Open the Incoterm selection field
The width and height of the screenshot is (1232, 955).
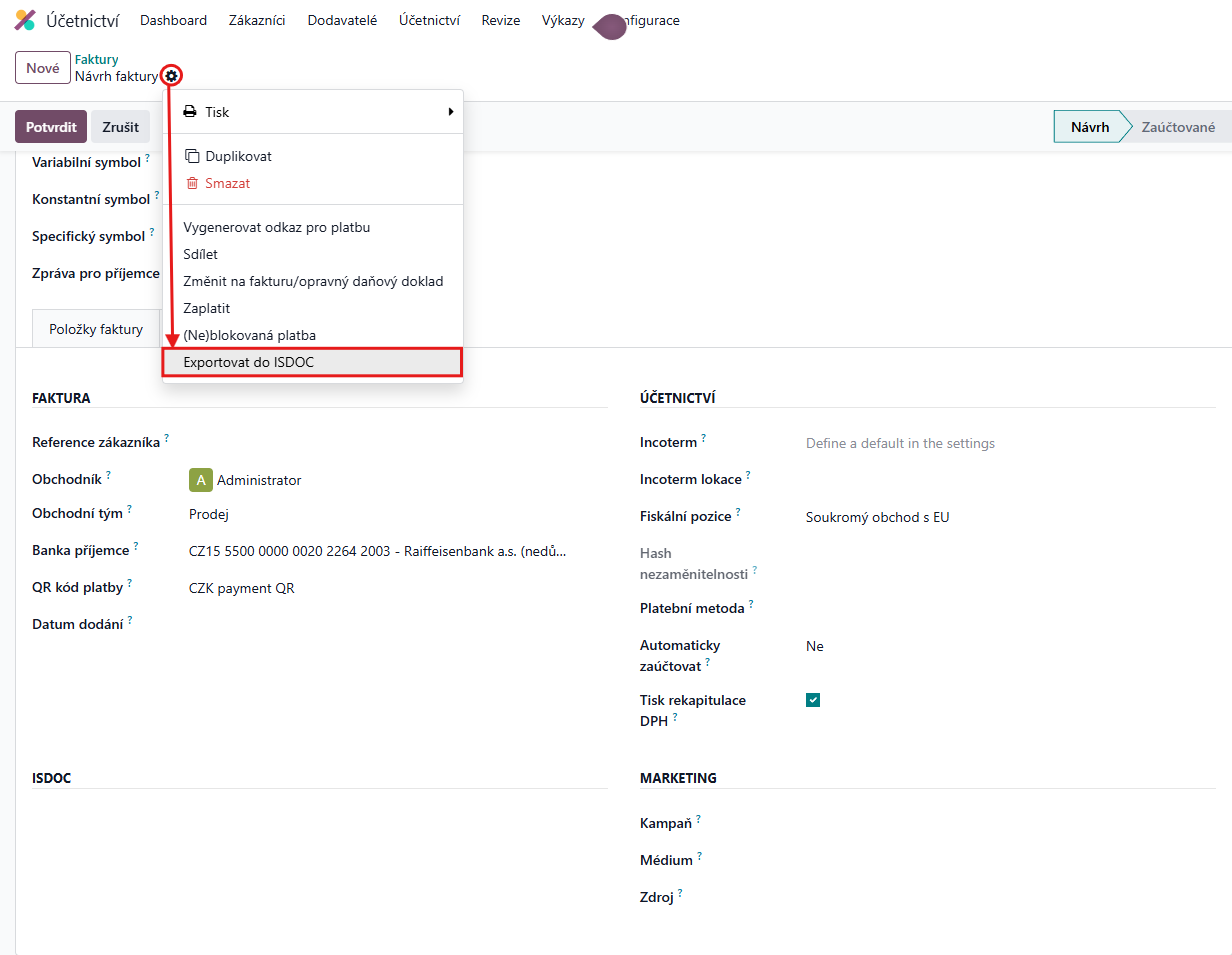tap(1011, 443)
